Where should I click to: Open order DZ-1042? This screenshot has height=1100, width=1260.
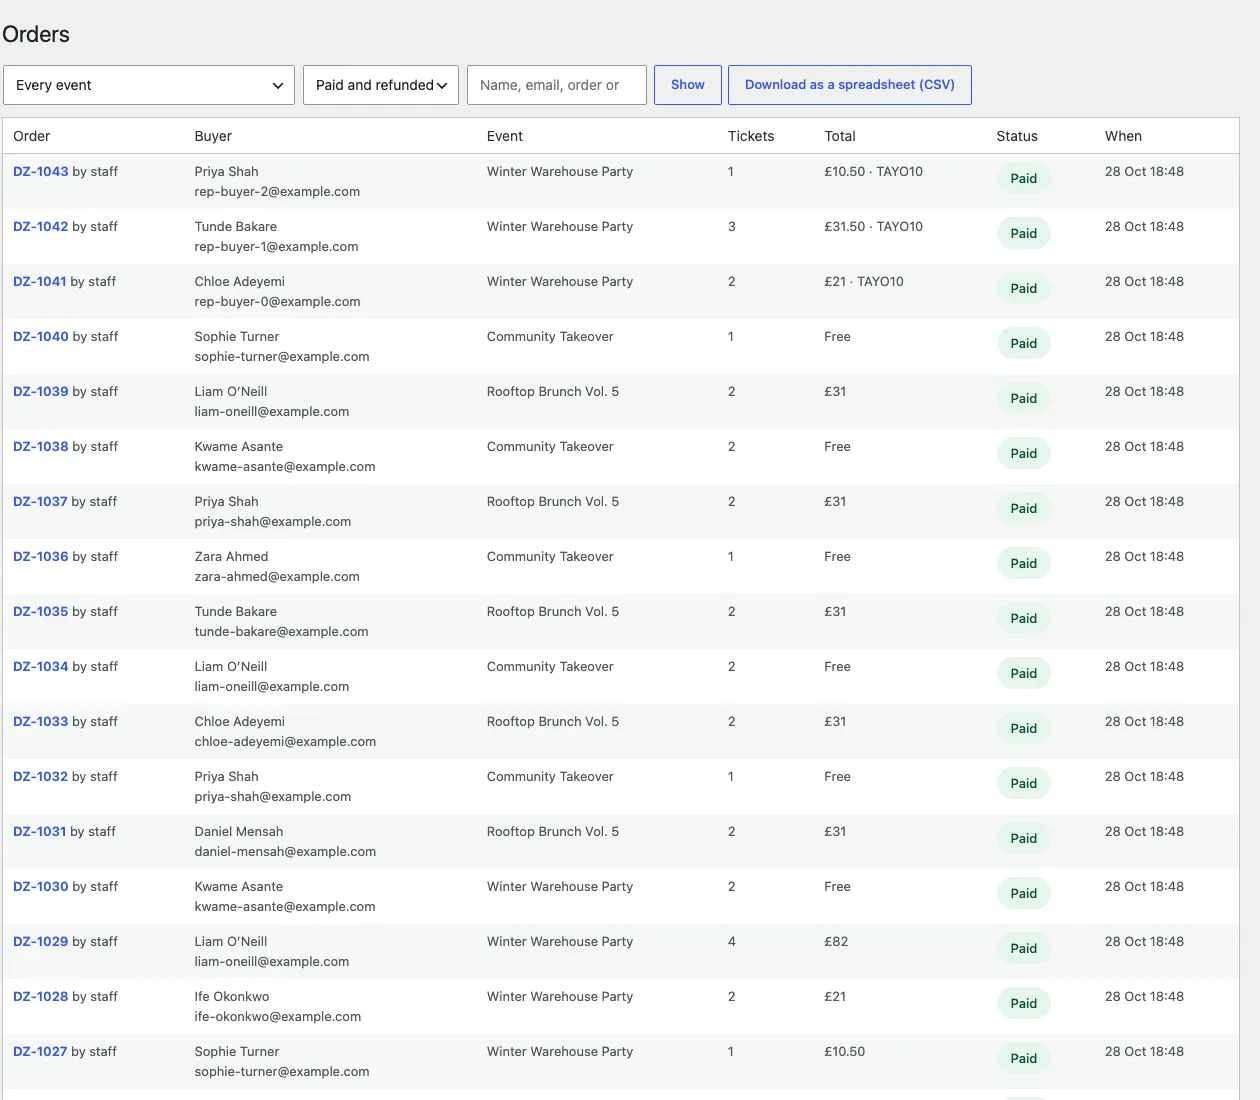coord(41,227)
